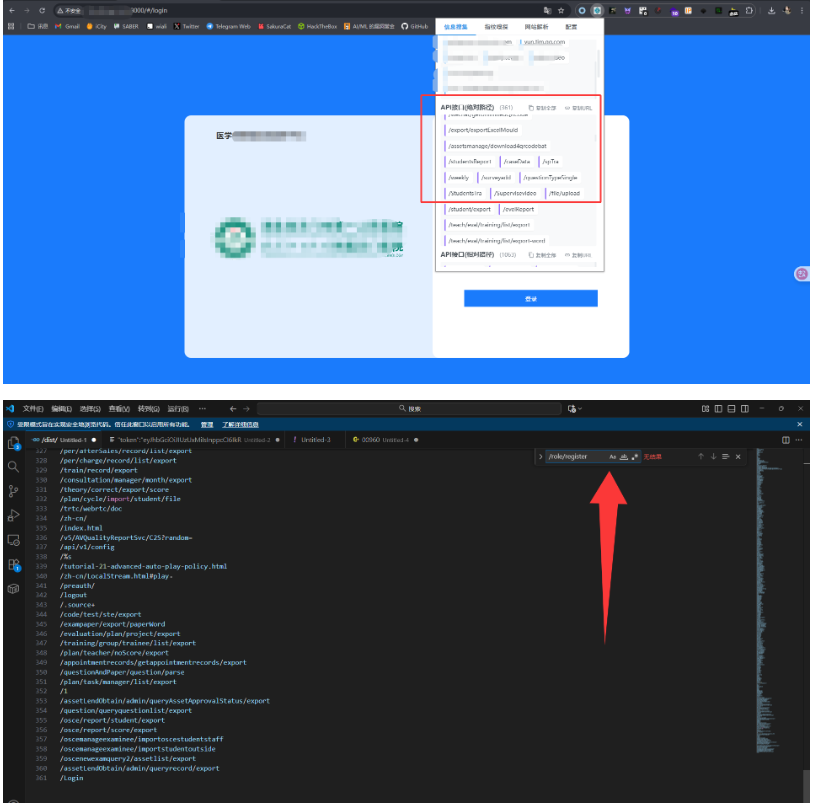Open Run and Debug view in VS Code
This screenshot has width=814, height=804.
13,515
